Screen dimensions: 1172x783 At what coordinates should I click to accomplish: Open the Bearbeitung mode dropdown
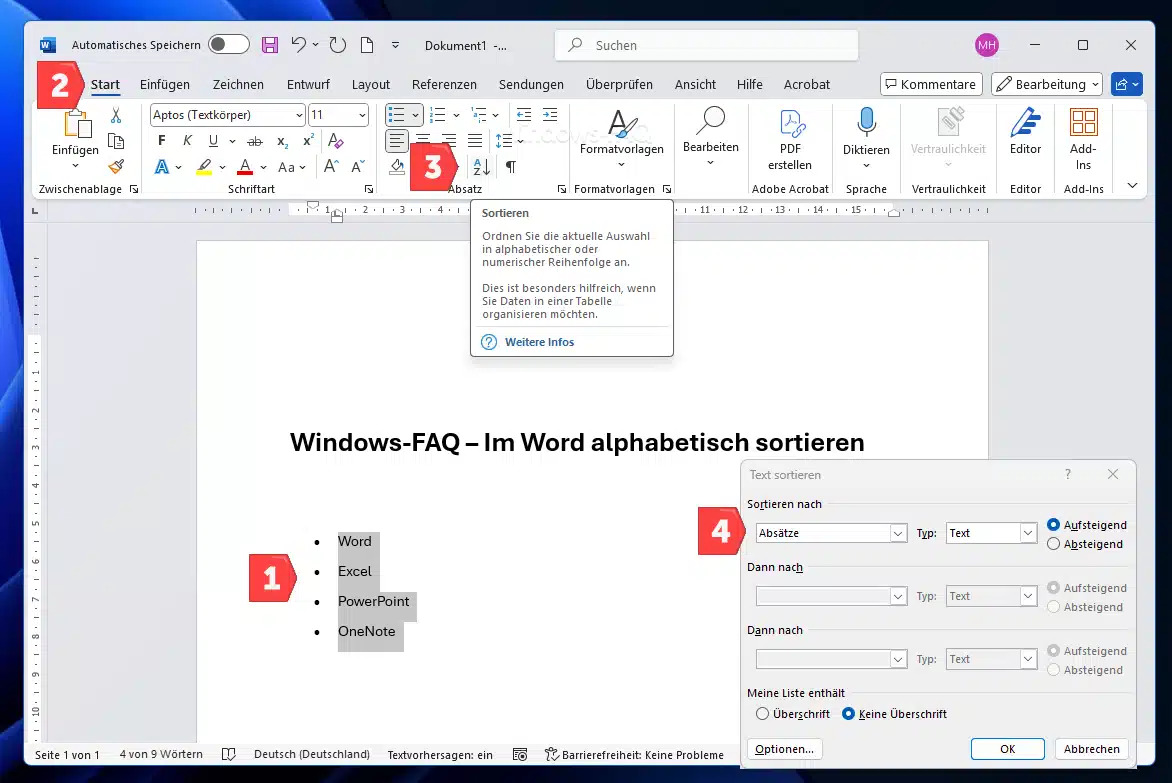[x=1047, y=85]
